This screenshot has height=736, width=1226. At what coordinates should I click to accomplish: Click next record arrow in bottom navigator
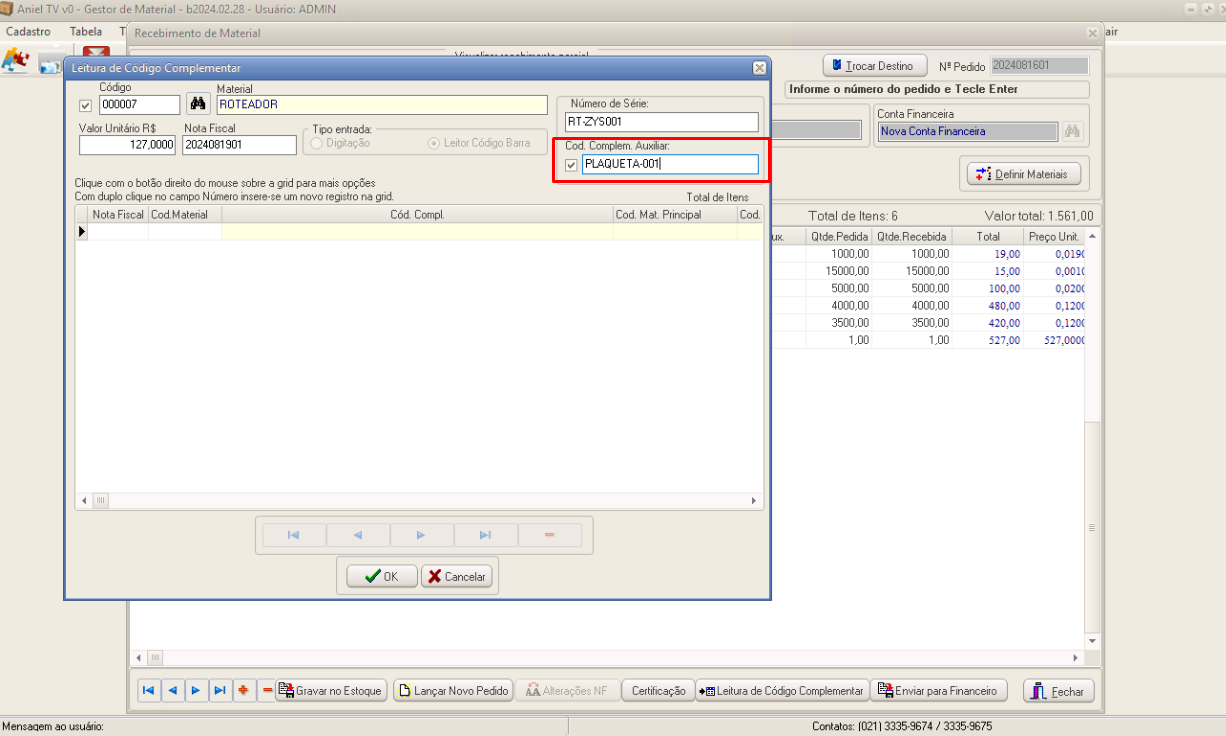click(x=197, y=691)
